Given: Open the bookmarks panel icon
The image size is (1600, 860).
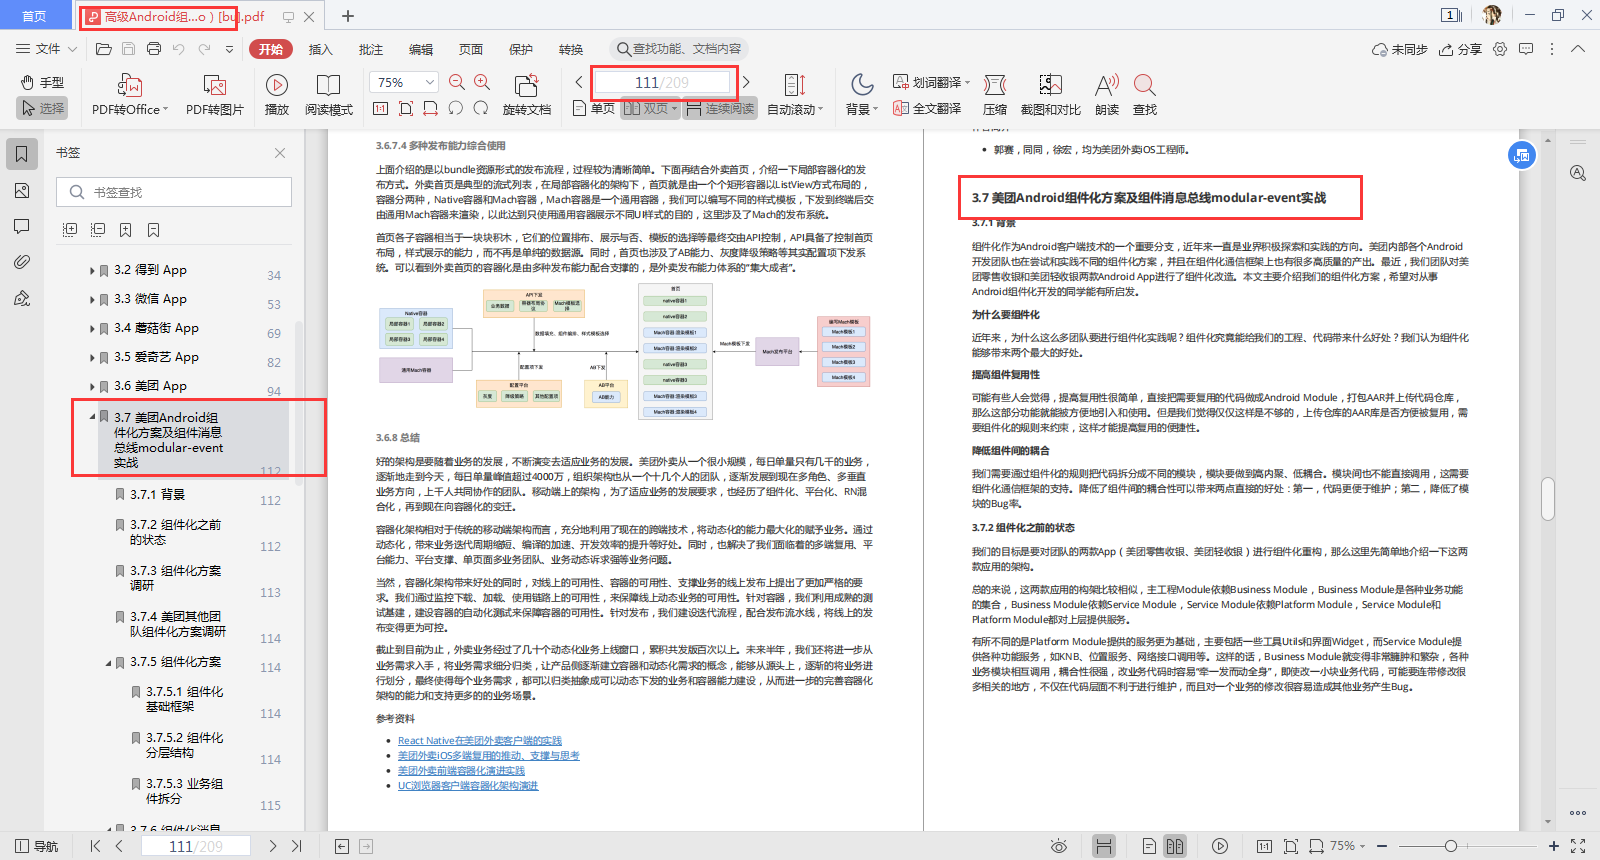Looking at the screenshot, I should coord(21,153).
